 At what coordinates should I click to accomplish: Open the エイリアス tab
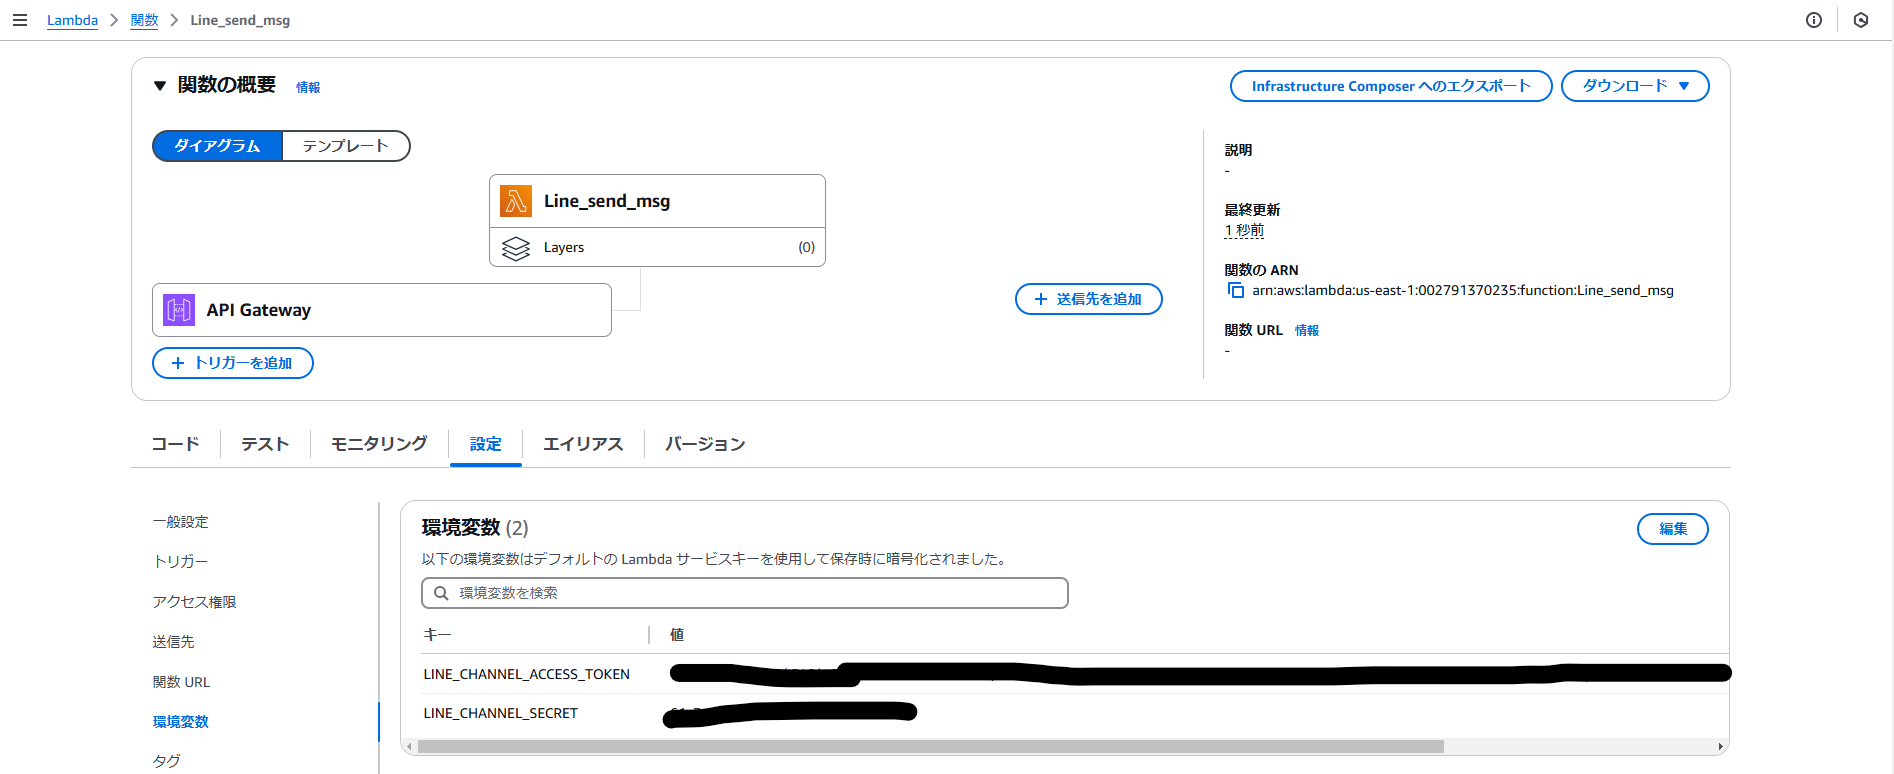583,444
